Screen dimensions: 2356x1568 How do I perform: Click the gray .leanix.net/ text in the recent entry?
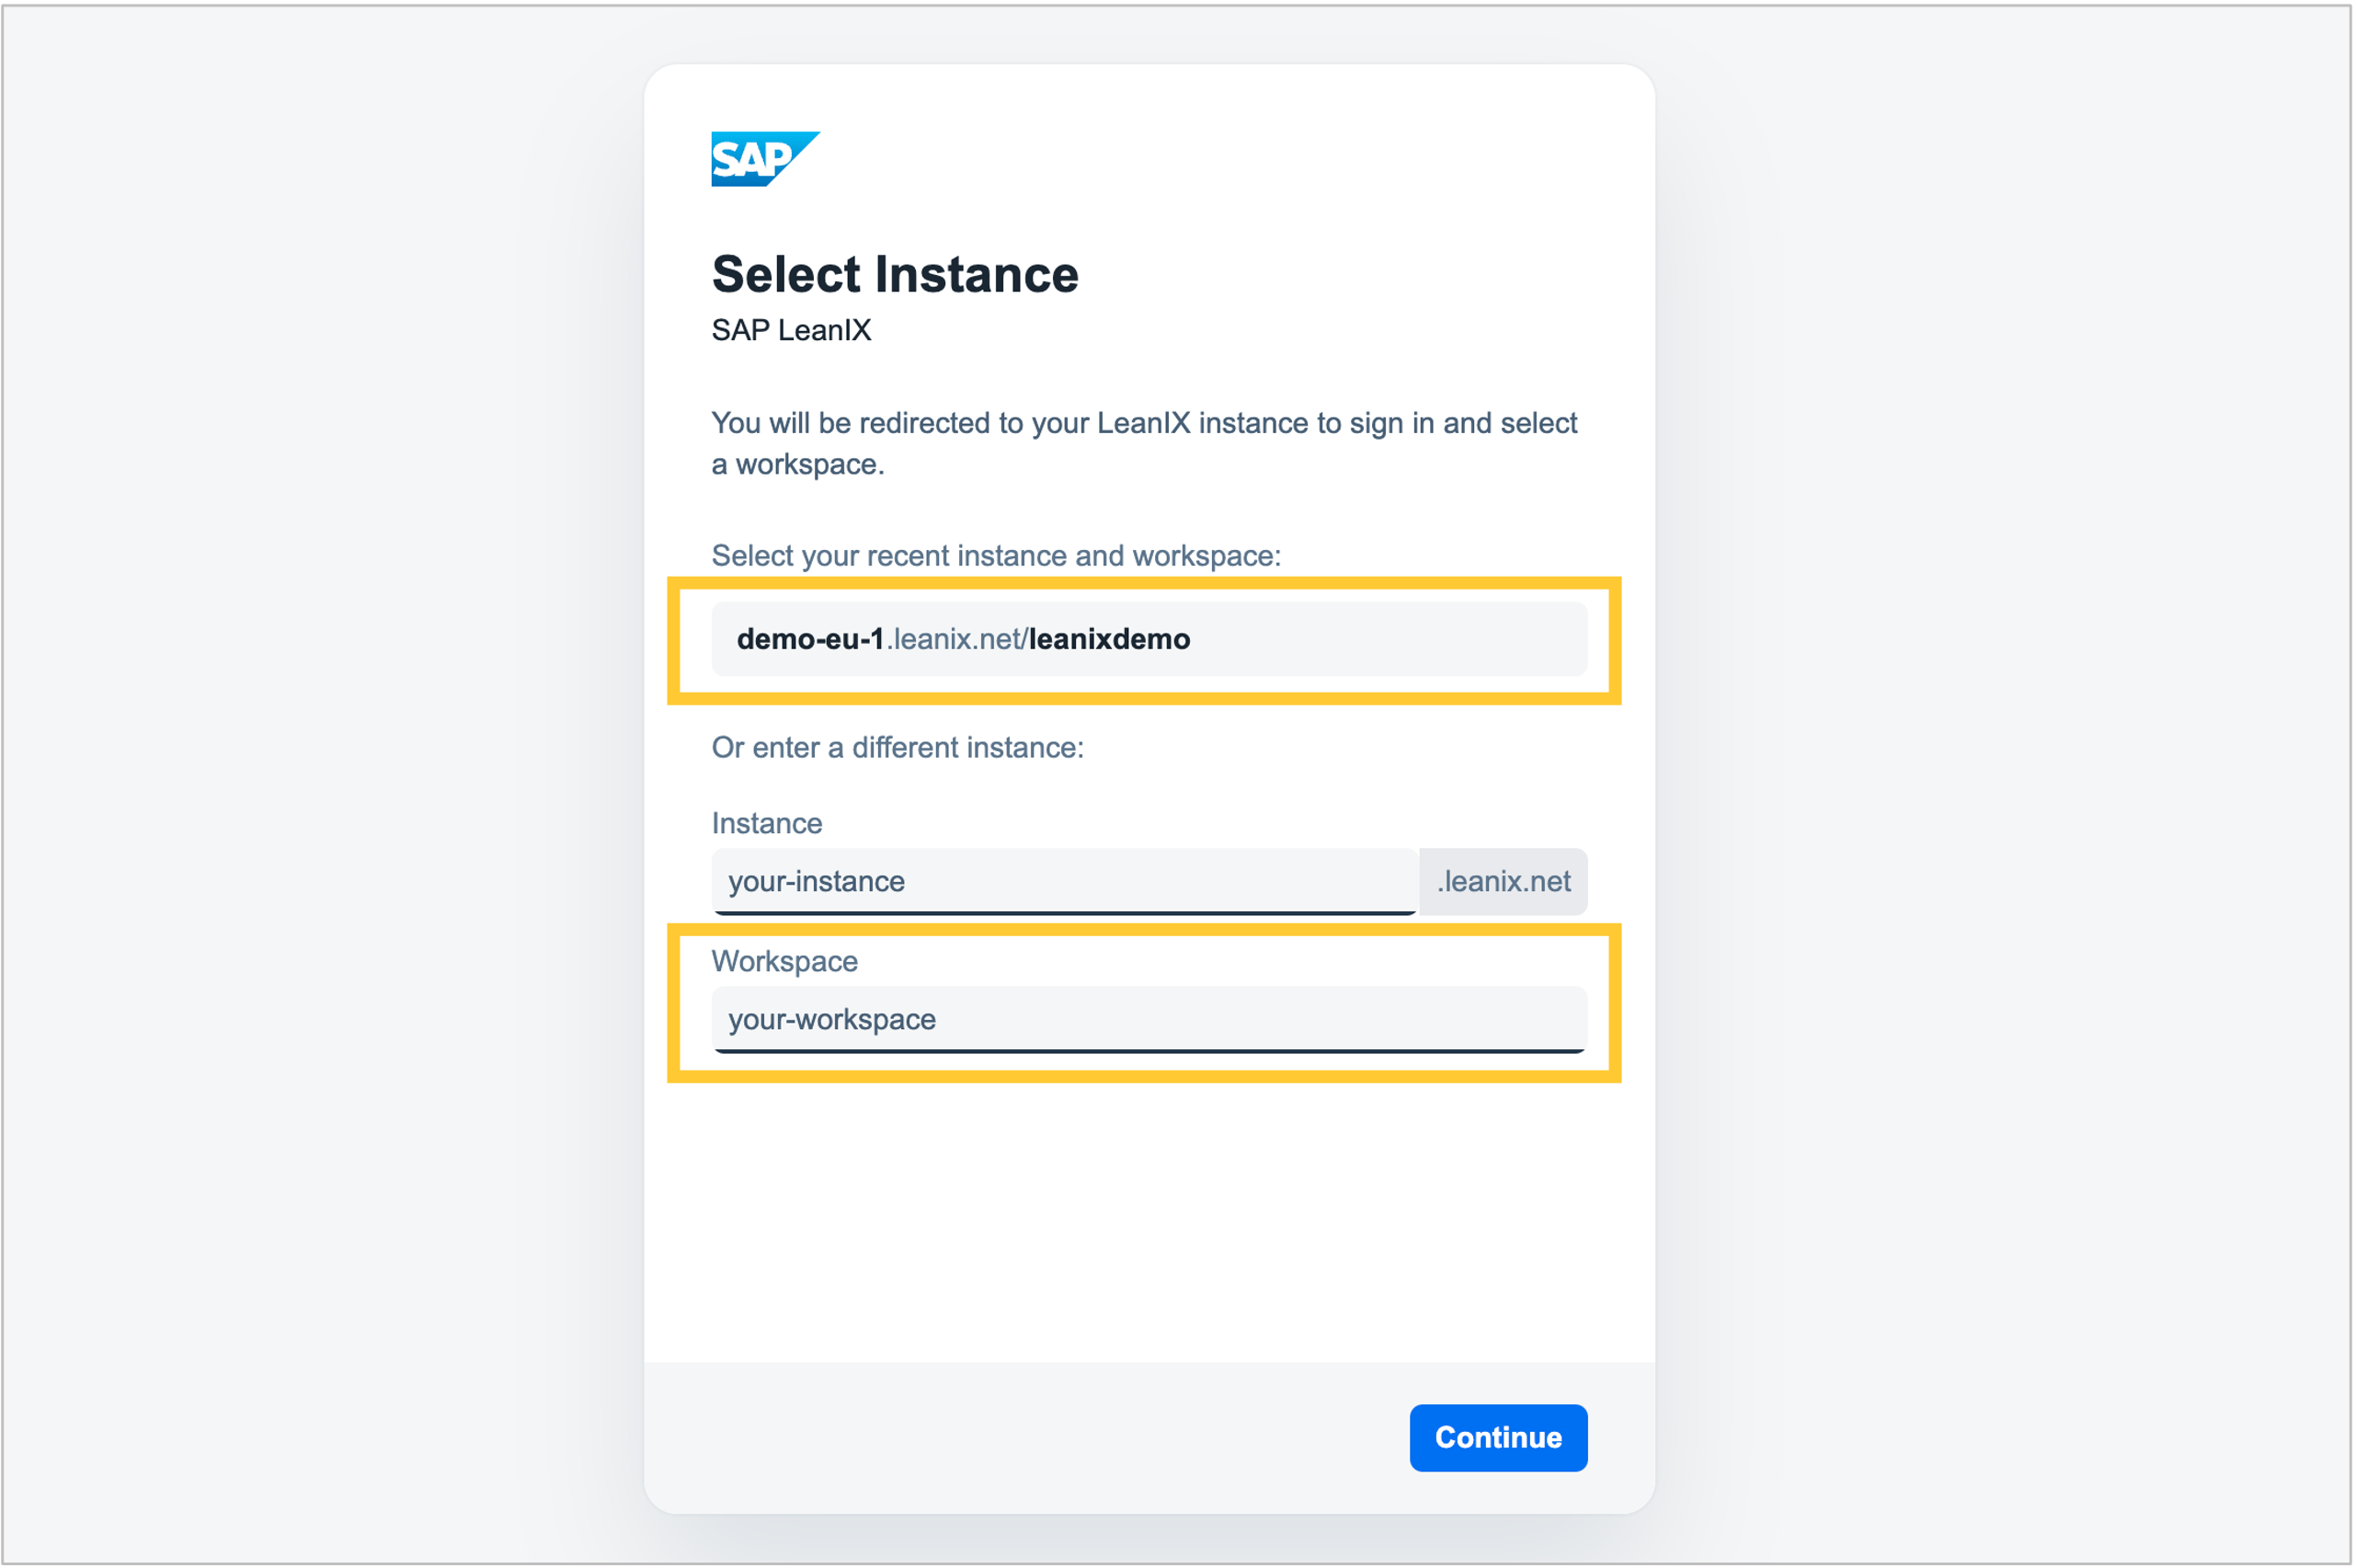click(957, 639)
